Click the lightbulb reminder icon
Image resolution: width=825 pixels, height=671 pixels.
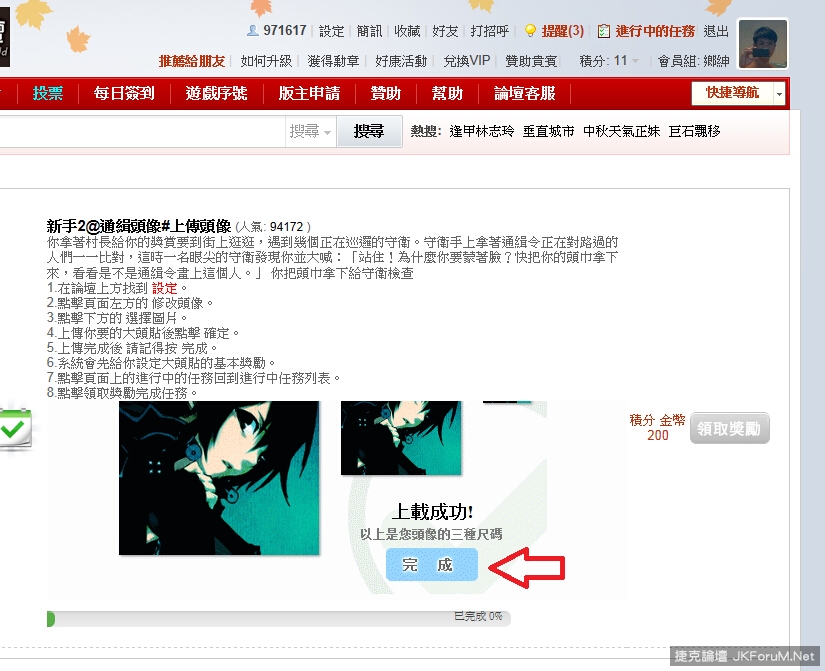[x=530, y=31]
